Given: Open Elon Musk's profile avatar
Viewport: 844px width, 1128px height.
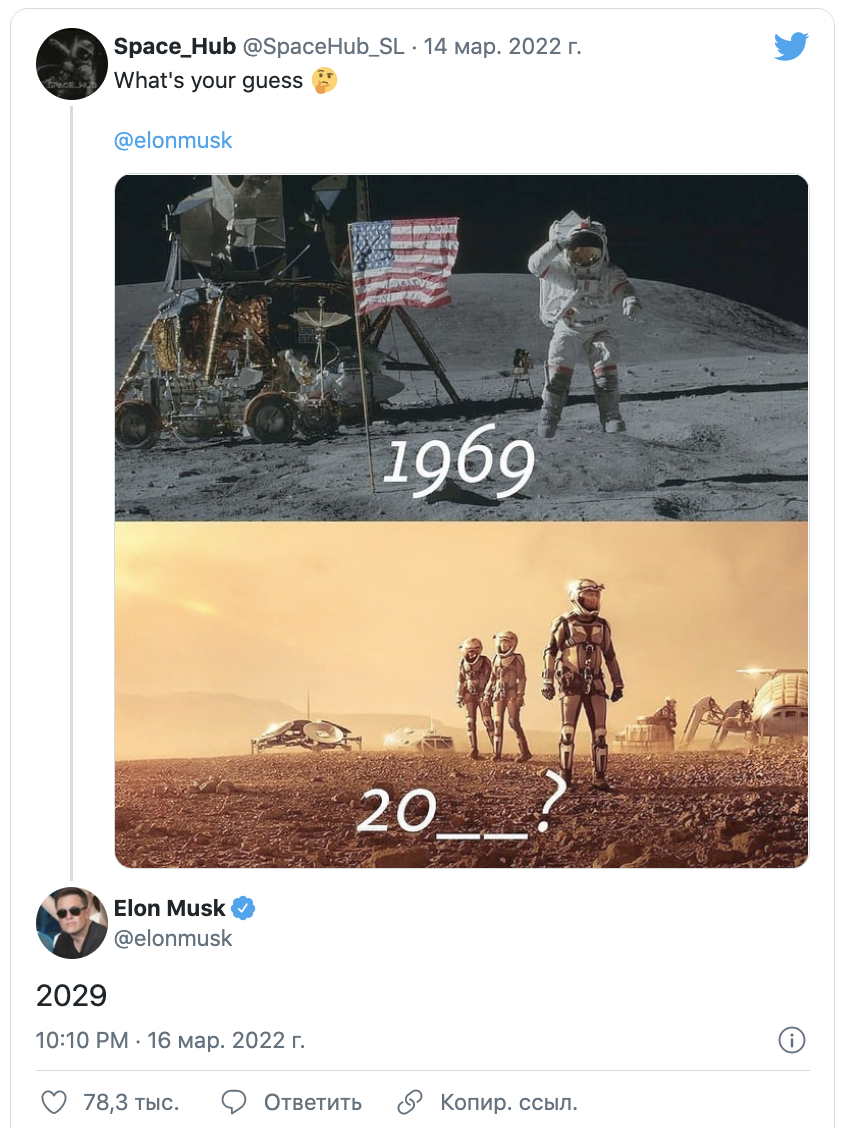Looking at the screenshot, I should (71, 922).
